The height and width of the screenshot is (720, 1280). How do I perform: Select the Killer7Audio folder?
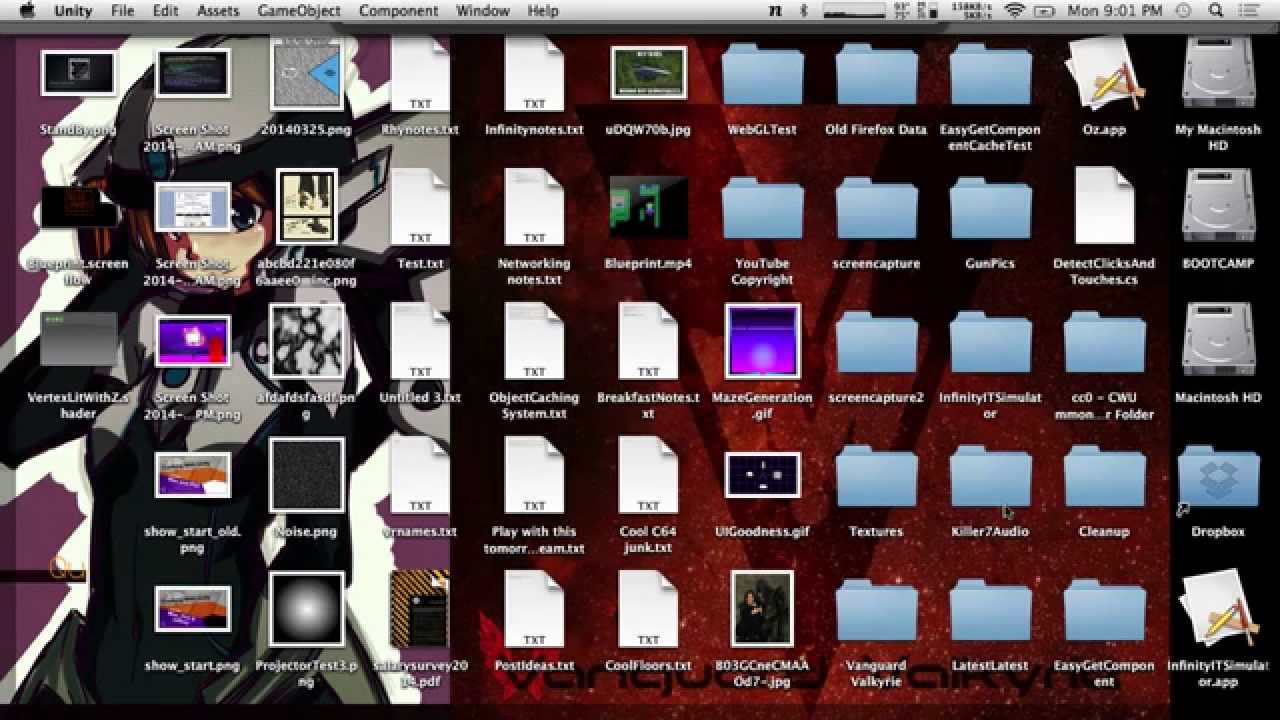(x=990, y=476)
